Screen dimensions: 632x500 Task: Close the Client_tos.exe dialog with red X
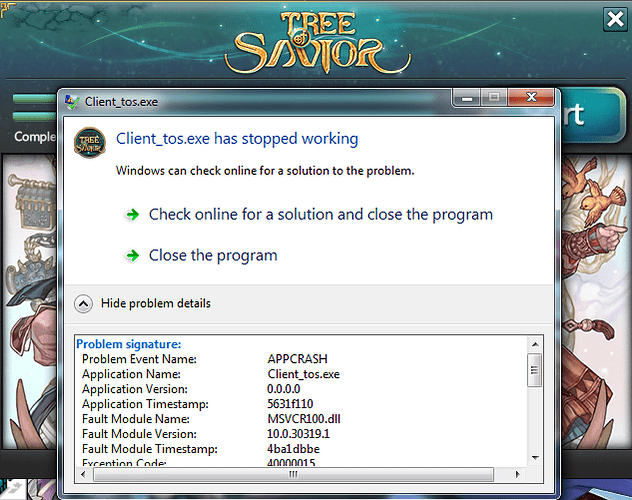pyautogui.click(x=531, y=99)
